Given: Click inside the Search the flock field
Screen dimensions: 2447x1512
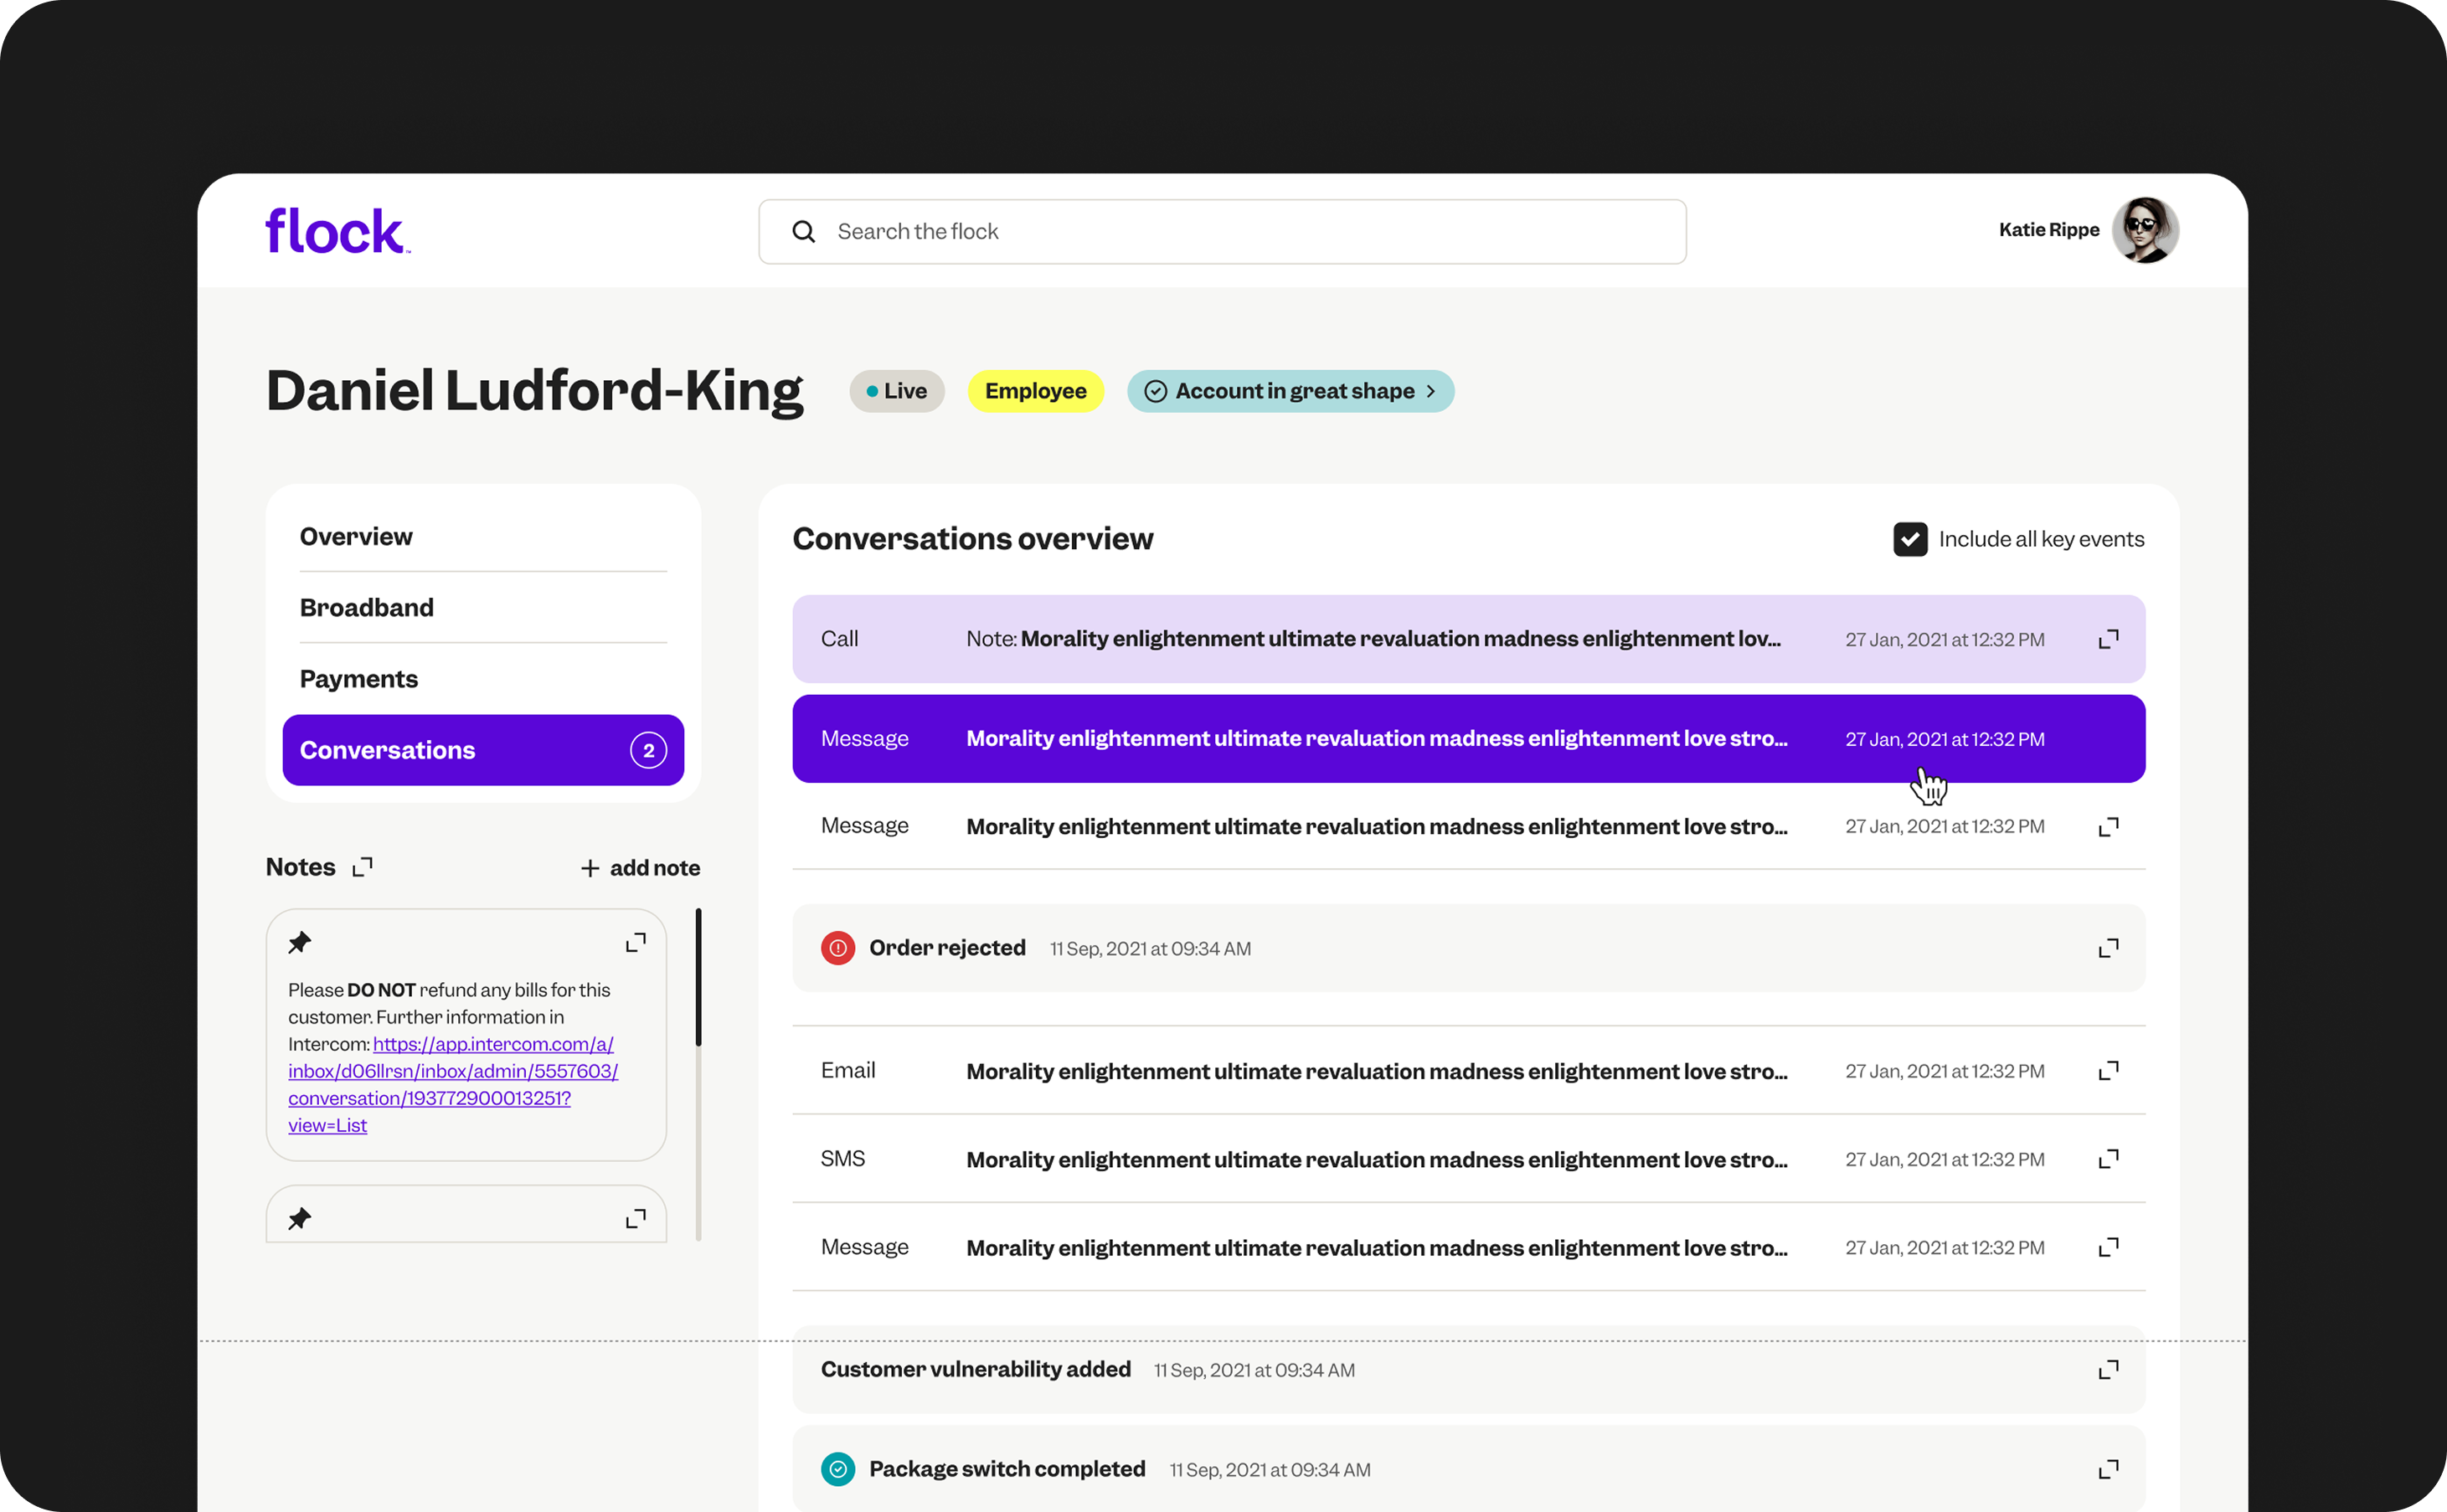Looking at the screenshot, I should click(x=1100, y=231).
